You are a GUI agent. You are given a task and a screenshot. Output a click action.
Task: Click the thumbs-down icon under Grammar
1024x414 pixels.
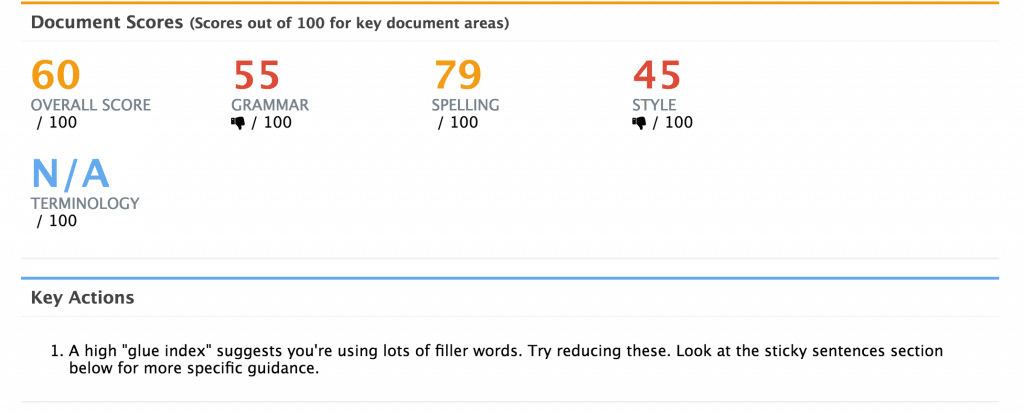tap(238, 123)
